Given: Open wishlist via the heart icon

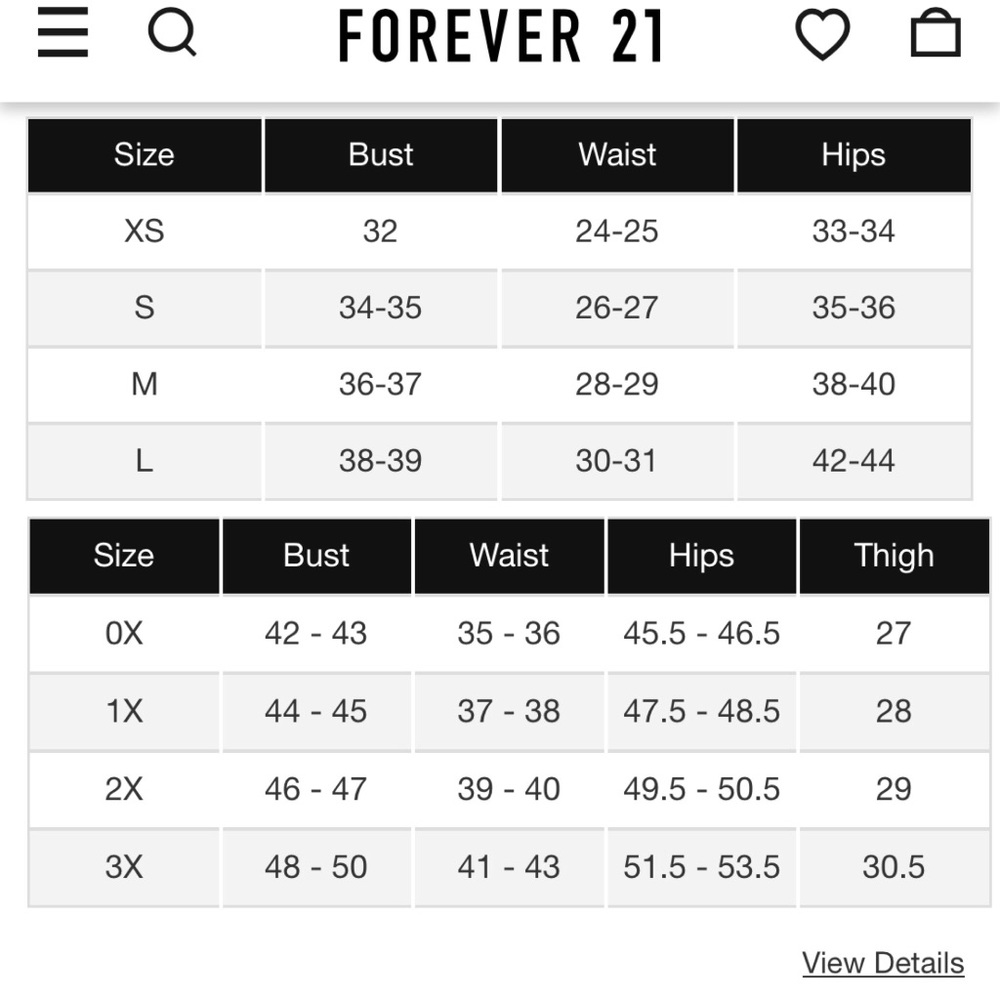Looking at the screenshot, I should [822, 36].
